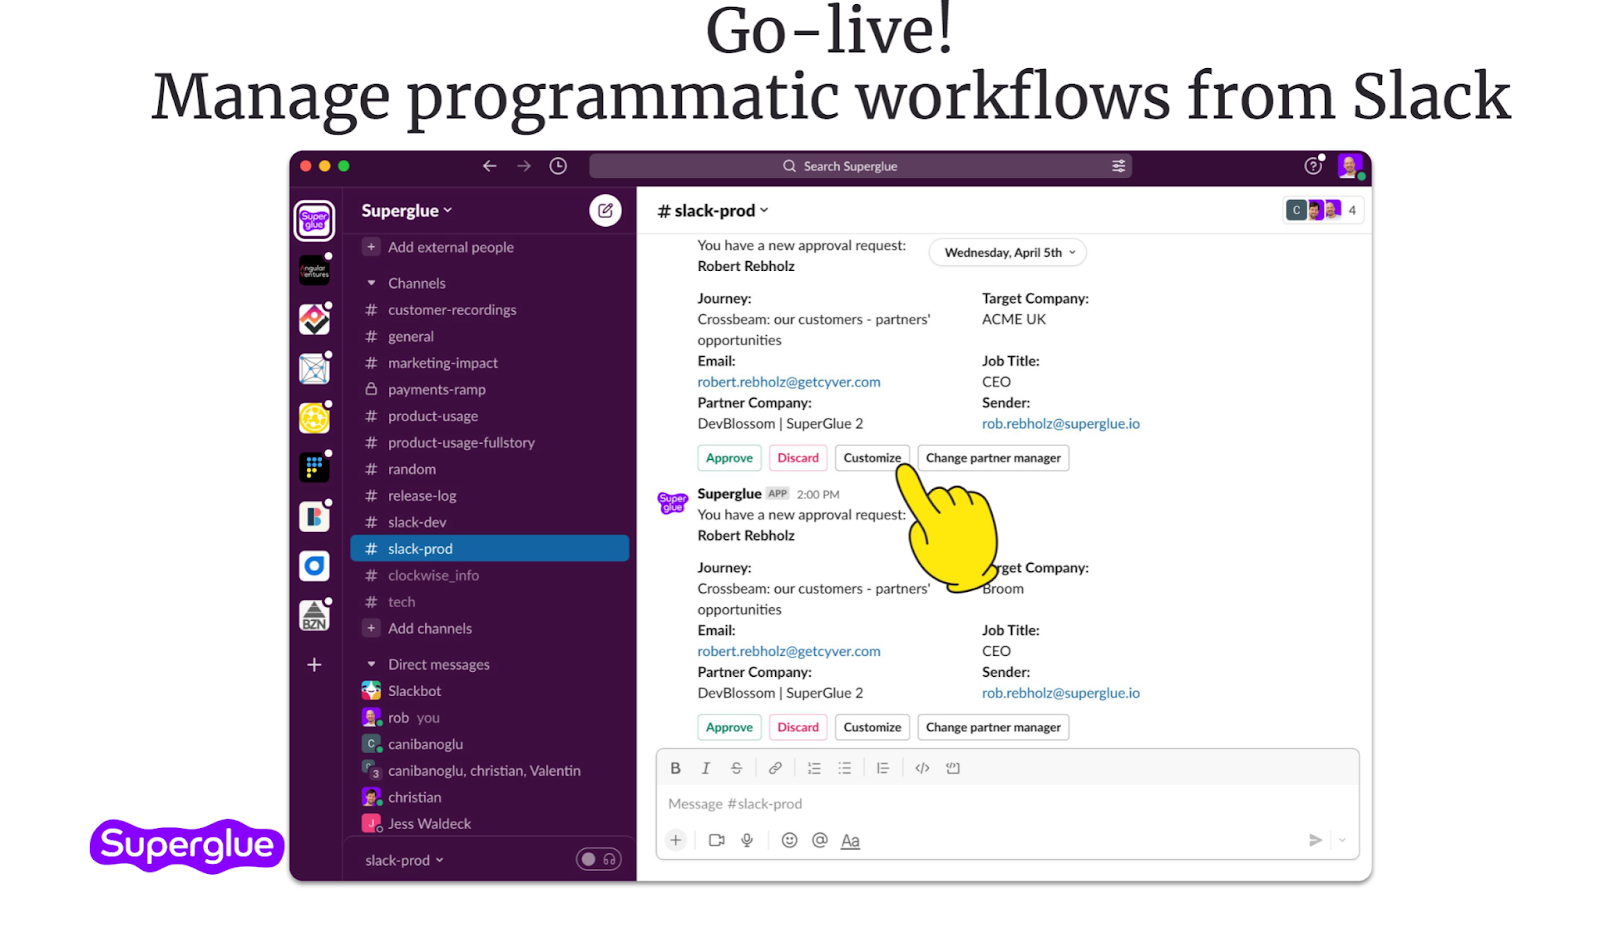Insert a code block in the composer
The height and width of the screenshot is (935, 1600).
[x=951, y=767]
